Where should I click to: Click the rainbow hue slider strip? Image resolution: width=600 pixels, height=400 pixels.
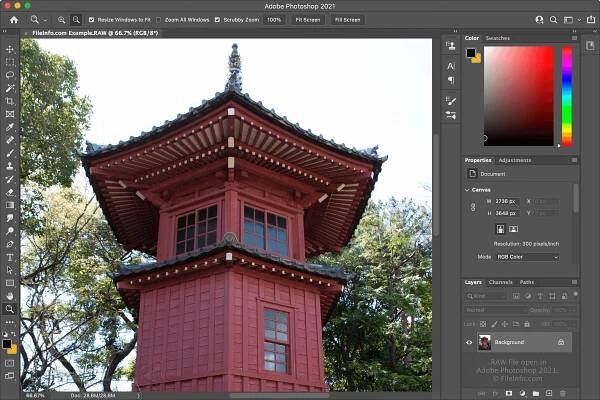566,95
